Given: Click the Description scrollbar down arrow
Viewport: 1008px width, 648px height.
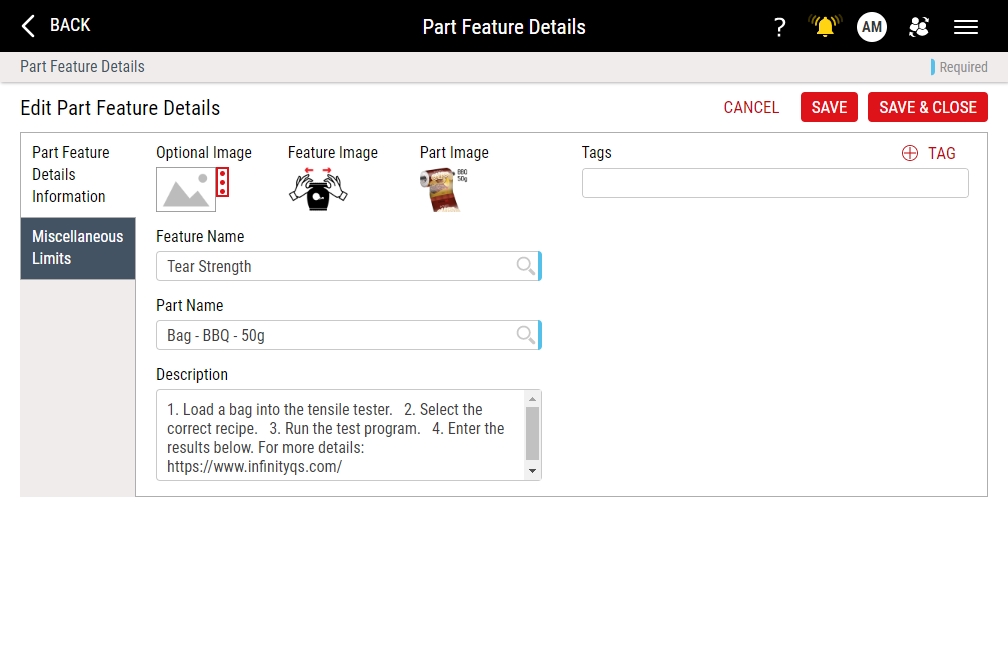Looking at the screenshot, I should tap(533, 472).
